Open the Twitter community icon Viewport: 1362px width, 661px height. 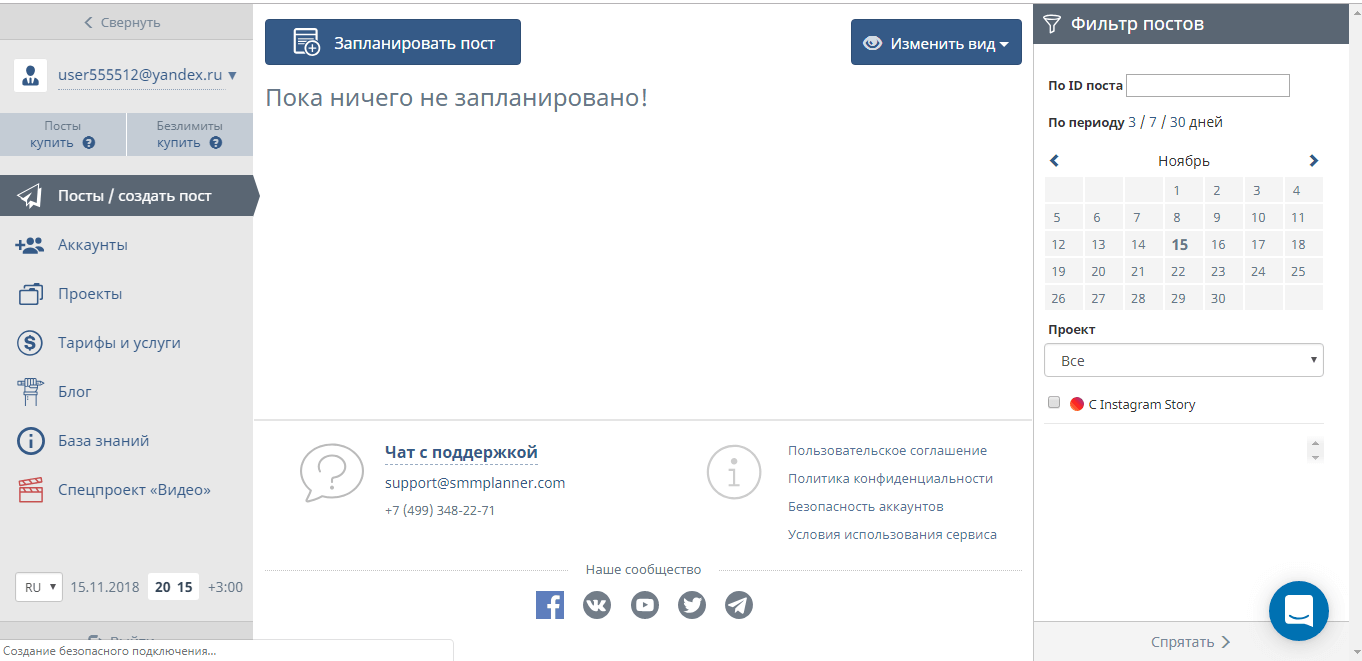[x=692, y=605]
